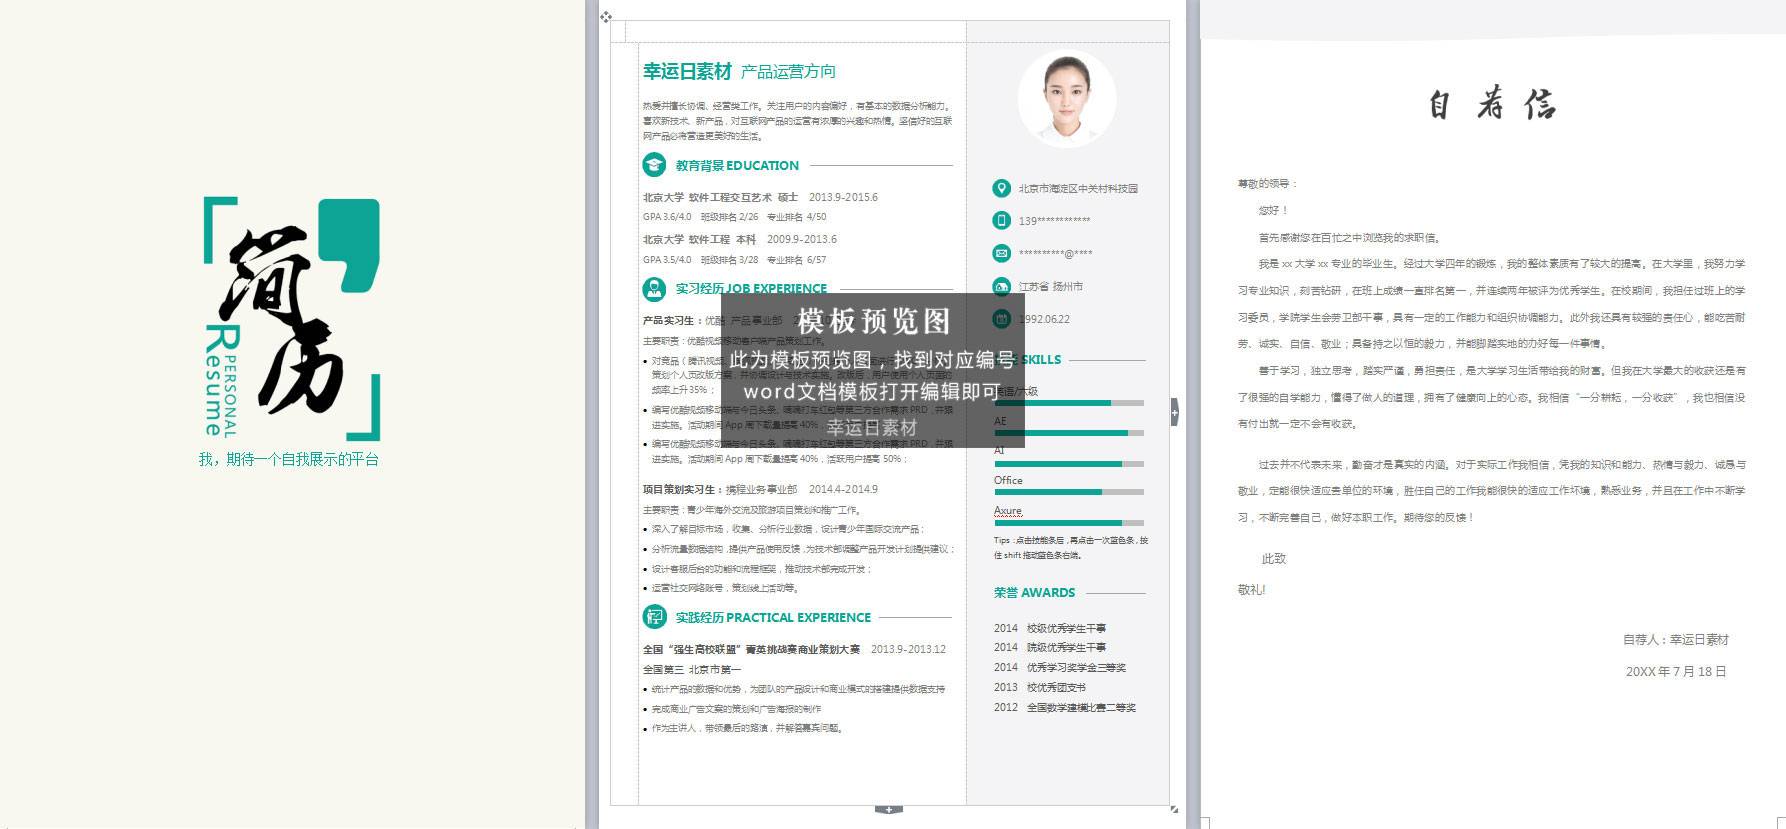Screen dimensions: 1786x829
Task: Click the 强生高校联盟 competition title line
Action: click(794, 649)
